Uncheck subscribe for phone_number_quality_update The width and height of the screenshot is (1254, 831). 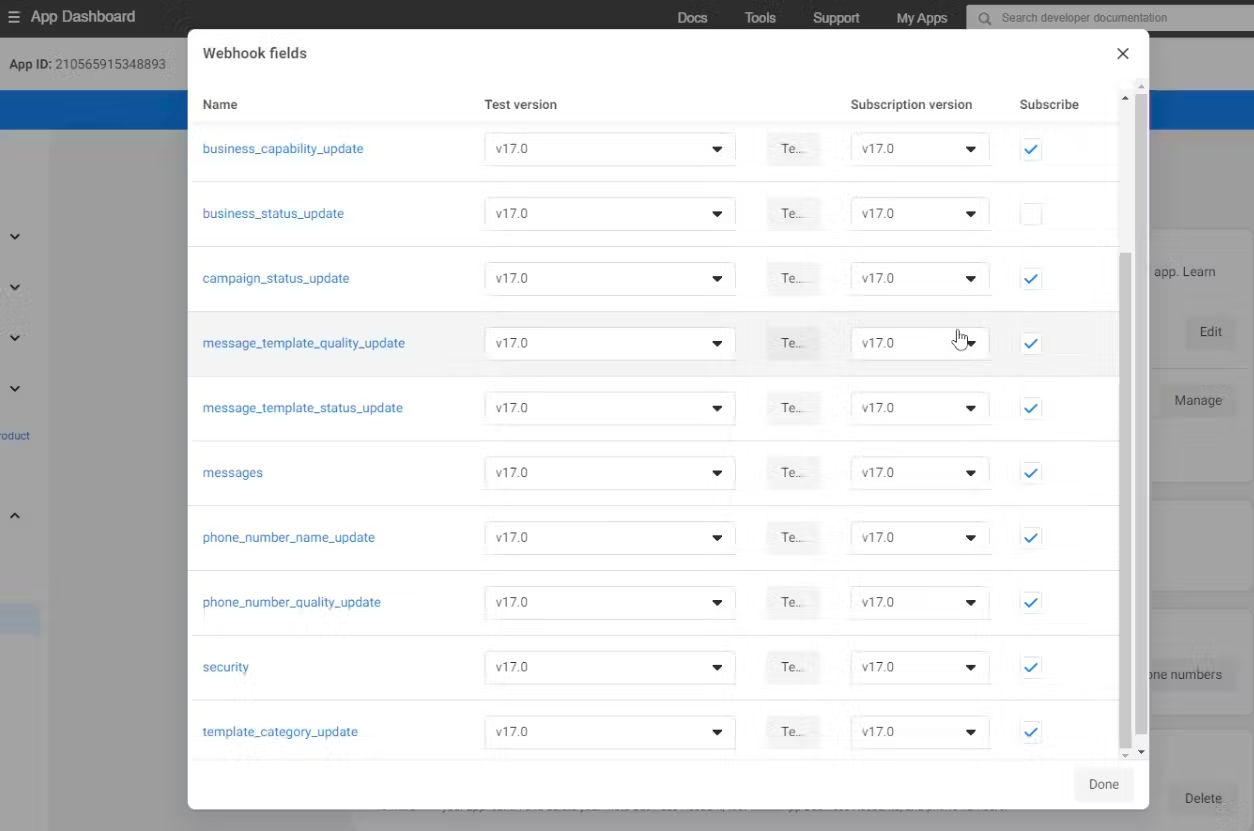tap(1031, 602)
